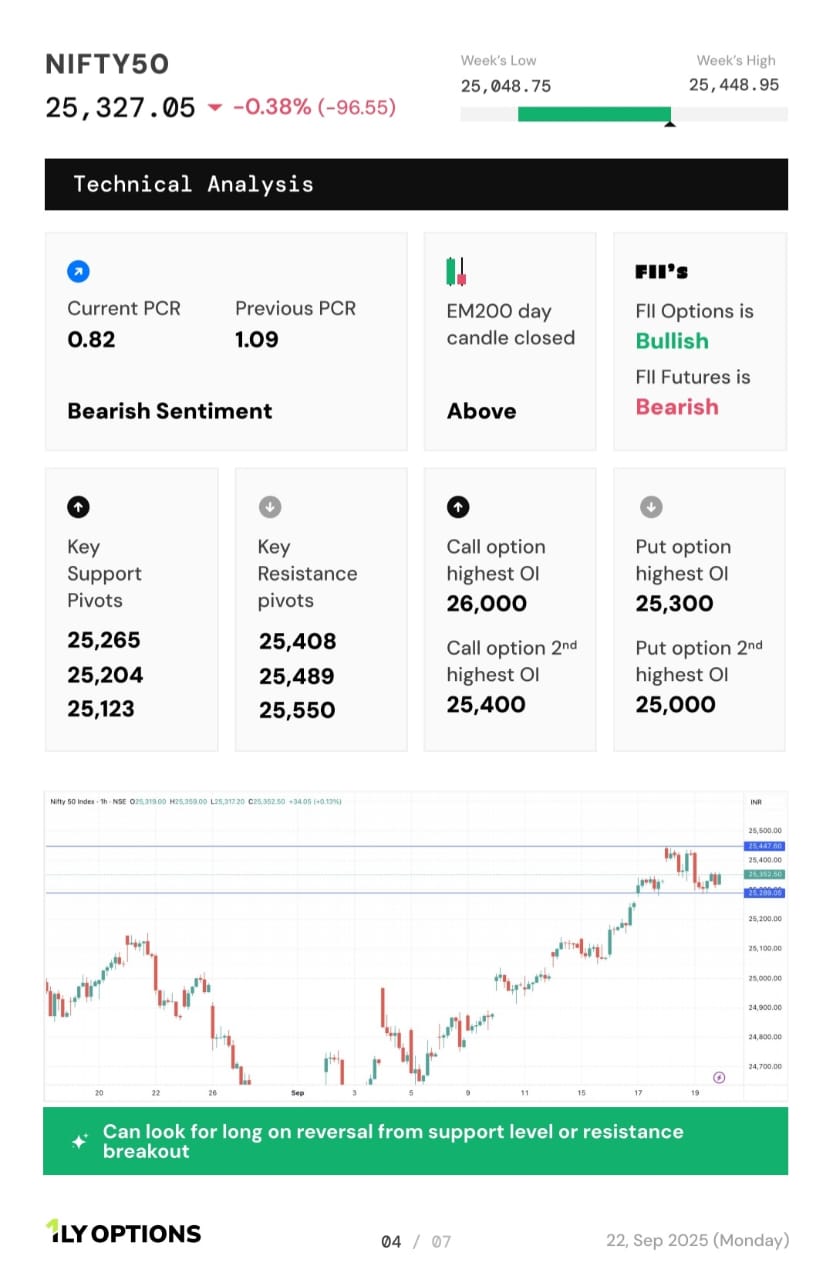Click the up-arrow icon above Key Support Pivots
Screen dimensions: 833x1280
click(78, 508)
